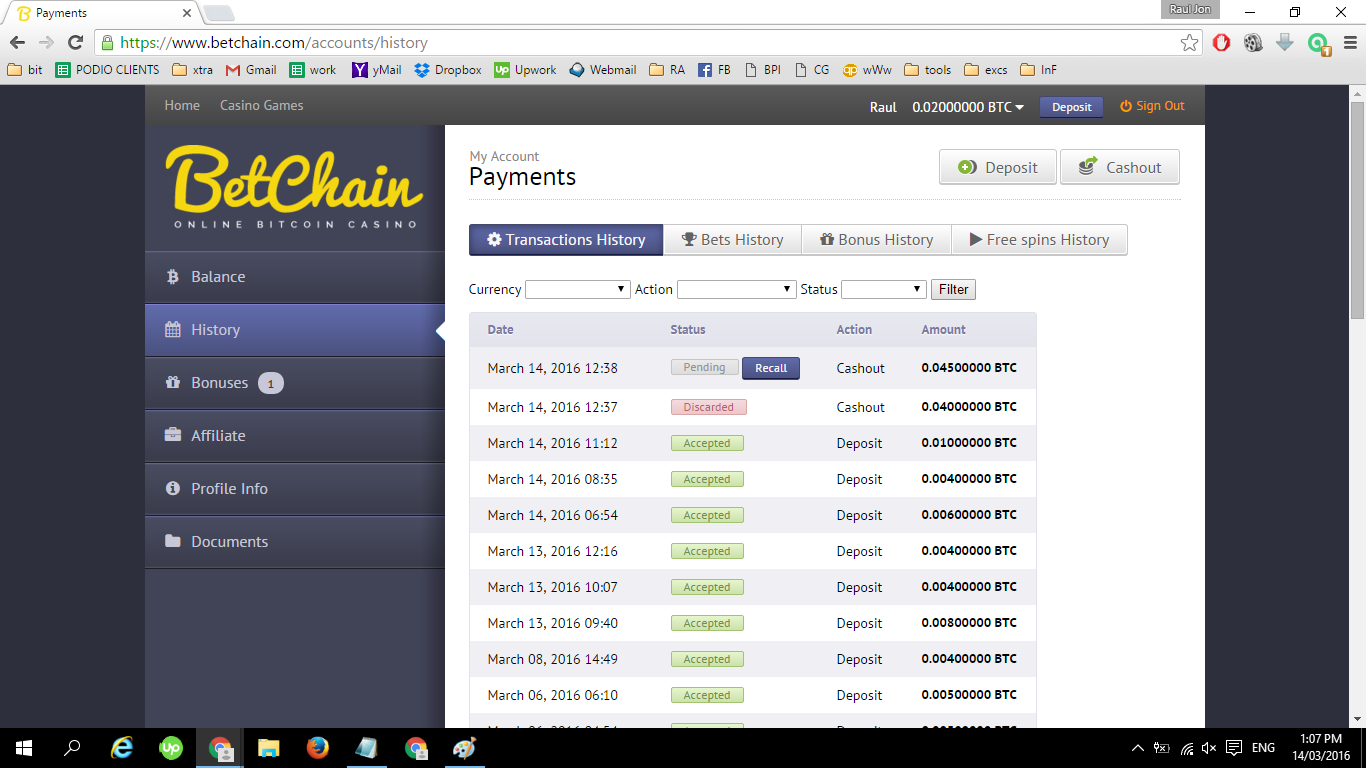1366x768 pixels.
Task: Click the page vertical scrollbar thumb
Action: [x=1357, y=210]
